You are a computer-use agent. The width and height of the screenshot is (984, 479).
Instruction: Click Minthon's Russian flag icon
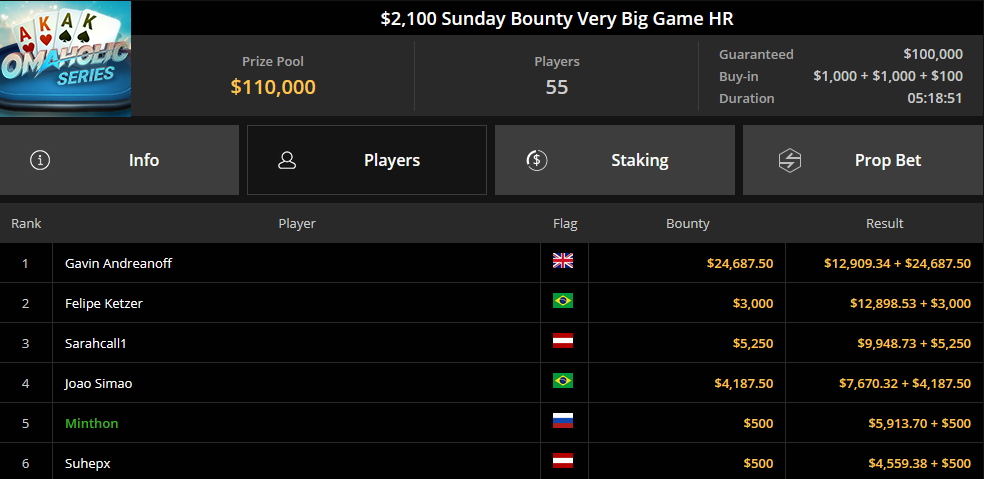(563, 421)
